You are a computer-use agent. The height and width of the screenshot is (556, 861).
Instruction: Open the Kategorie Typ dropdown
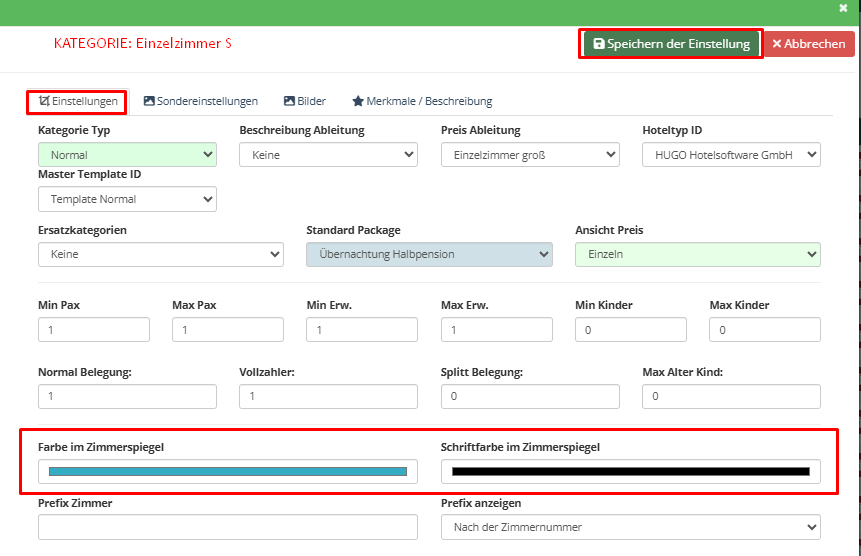pyautogui.click(x=127, y=155)
